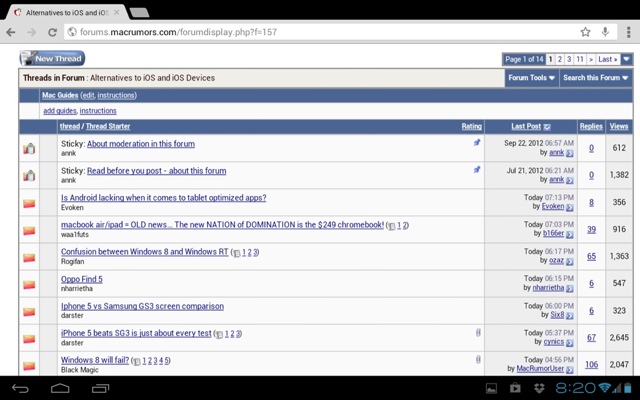The height and width of the screenshot is (400, 640).
Task: Click locked sticky icon for About moderation
Action: (x=29, y=149)
